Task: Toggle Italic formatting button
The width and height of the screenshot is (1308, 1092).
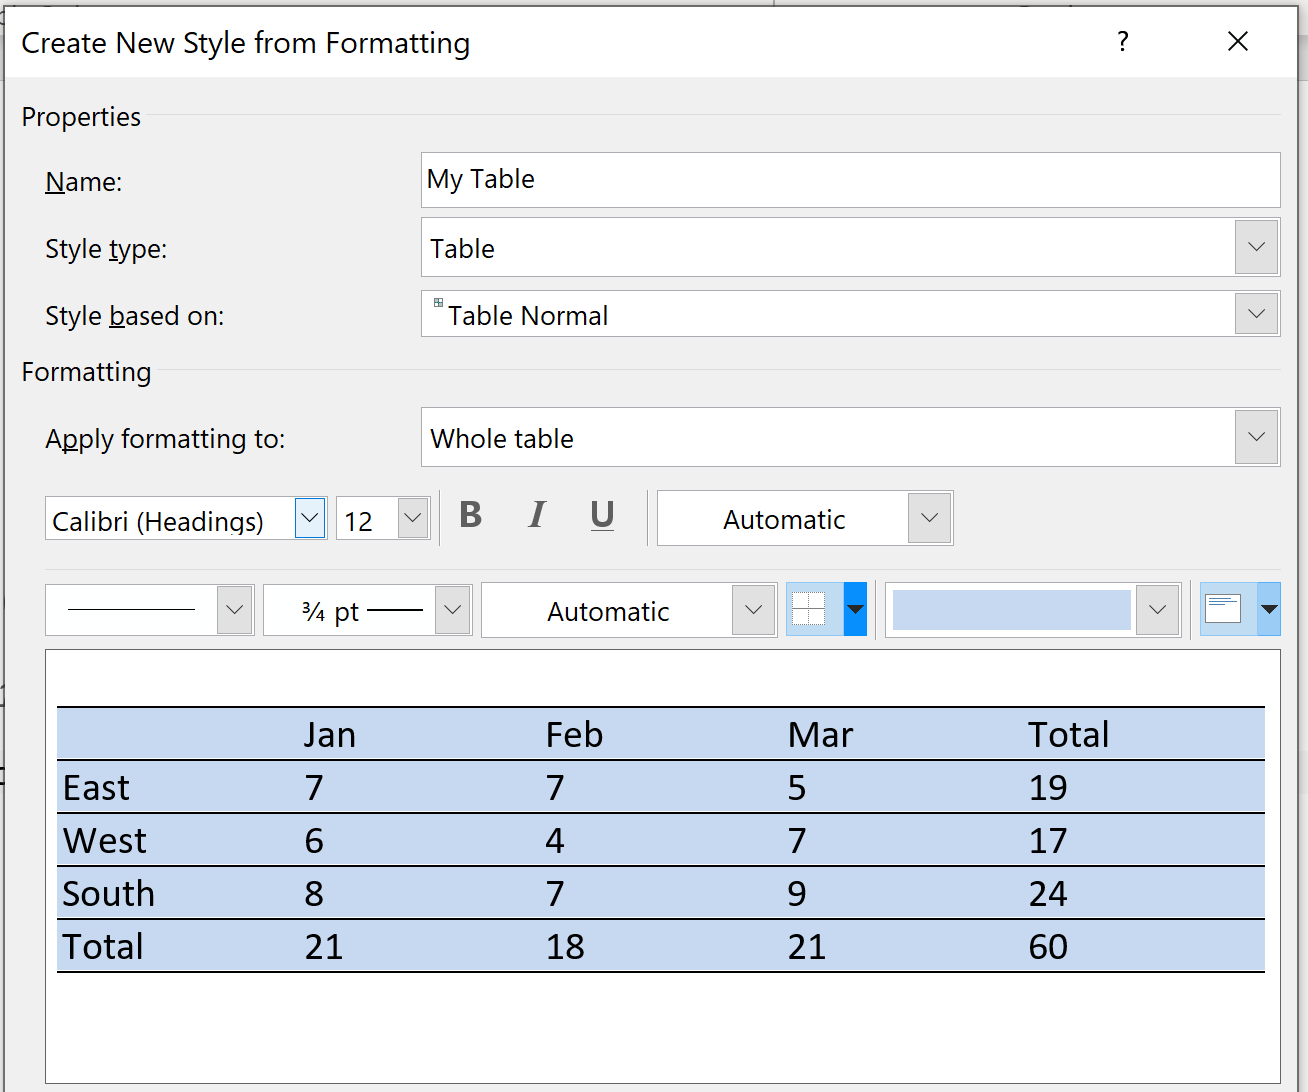Action: (537, 516)
